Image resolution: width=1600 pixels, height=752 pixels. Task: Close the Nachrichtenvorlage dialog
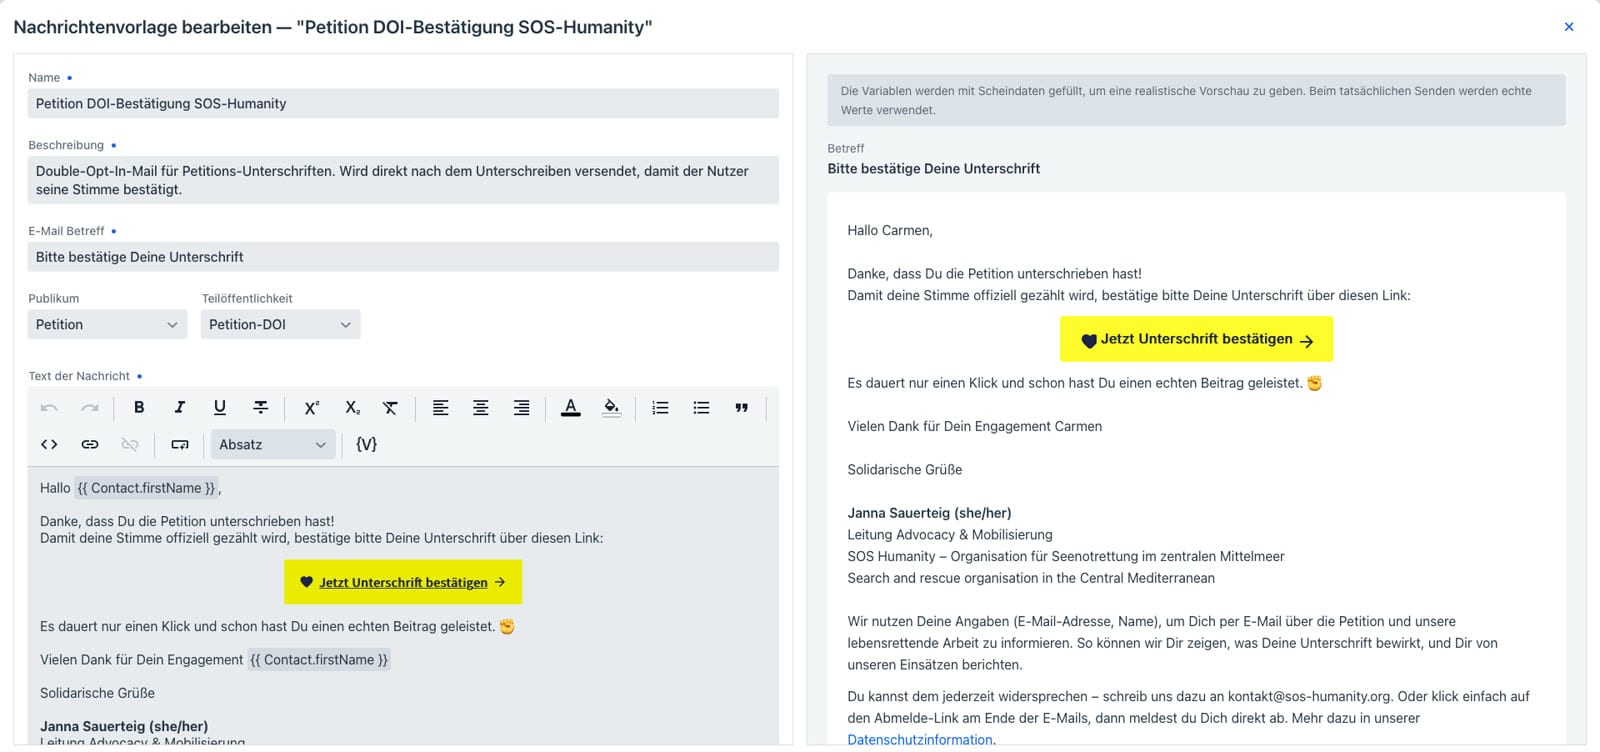click(1569, 27)
